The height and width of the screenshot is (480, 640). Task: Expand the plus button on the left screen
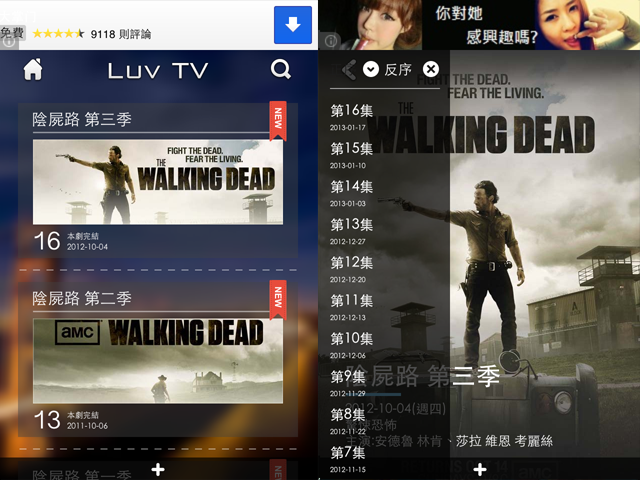tap(158, 469)
